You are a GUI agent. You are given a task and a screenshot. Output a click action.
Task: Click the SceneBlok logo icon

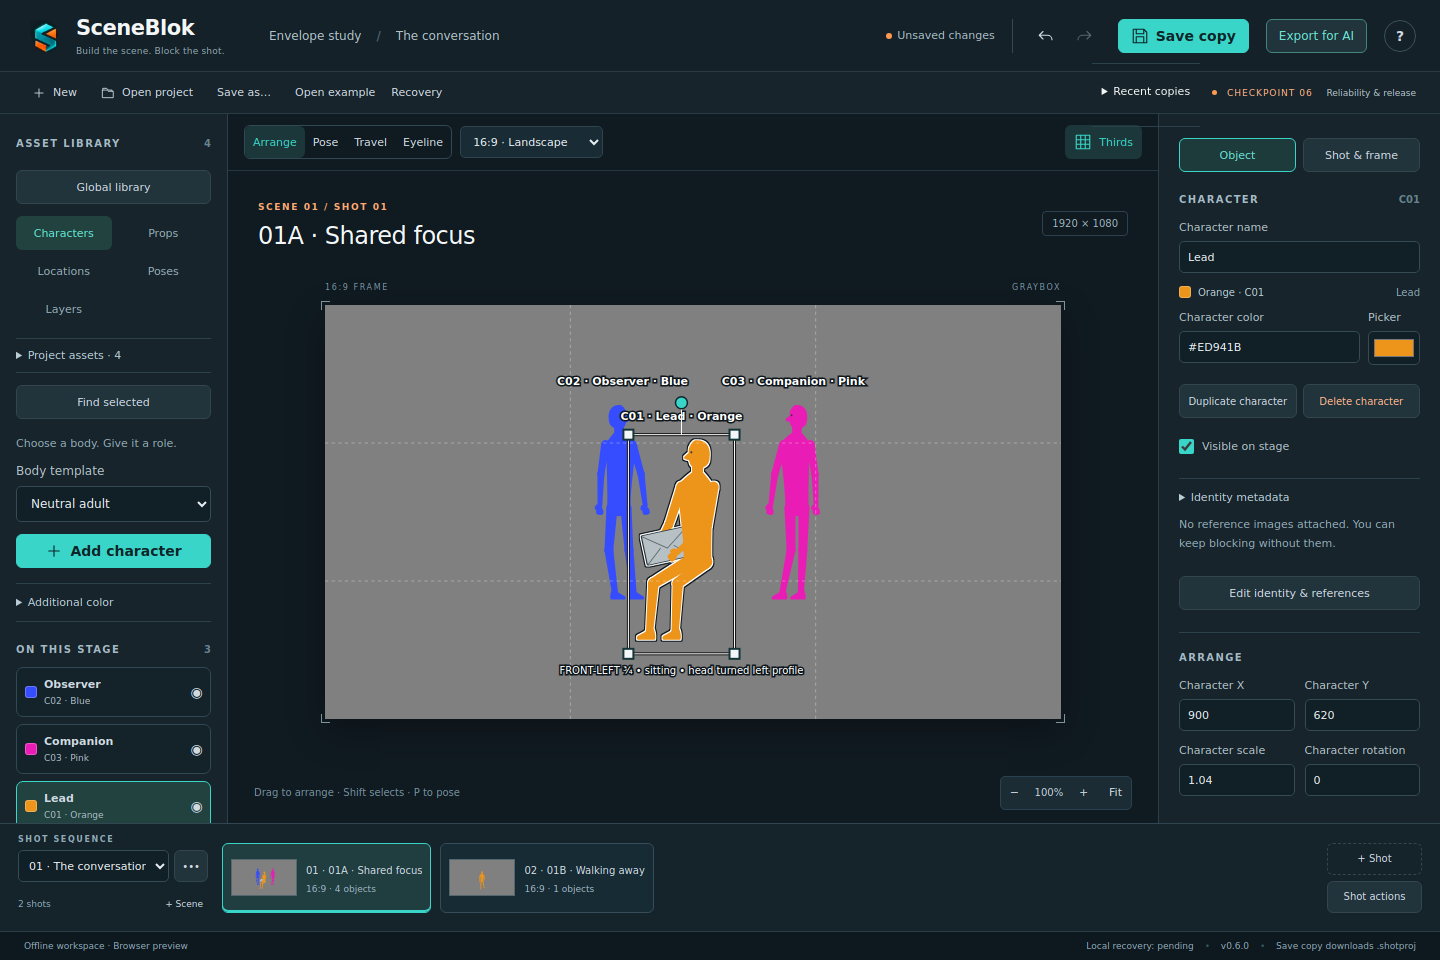click(45, 37)
